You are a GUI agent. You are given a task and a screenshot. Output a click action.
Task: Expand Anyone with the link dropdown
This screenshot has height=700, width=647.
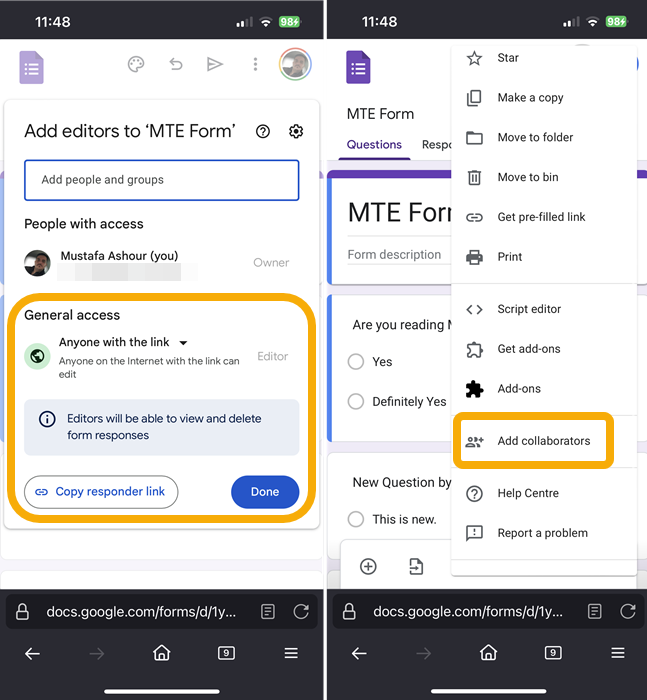(x=123, y=342)
